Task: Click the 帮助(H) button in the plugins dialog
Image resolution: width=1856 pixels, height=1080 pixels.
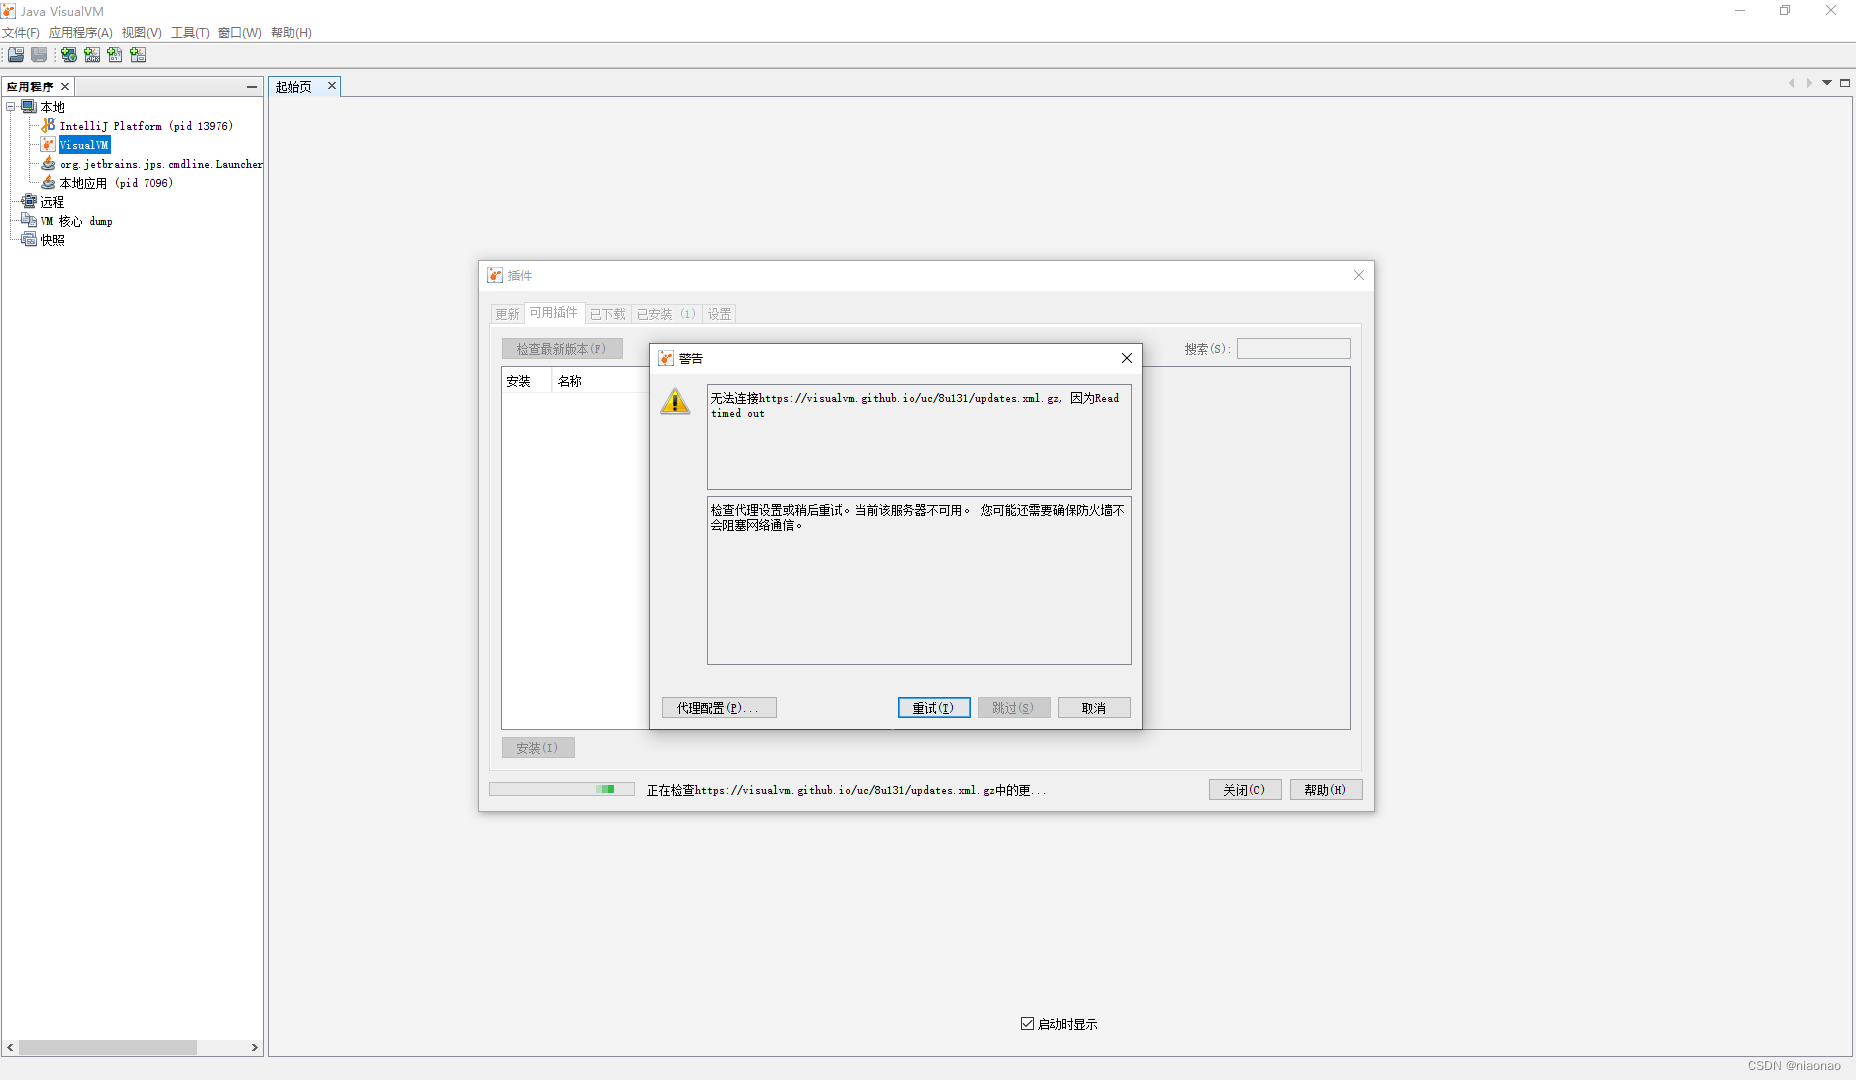Action: pyautogui.click(x=1326, y=790)
